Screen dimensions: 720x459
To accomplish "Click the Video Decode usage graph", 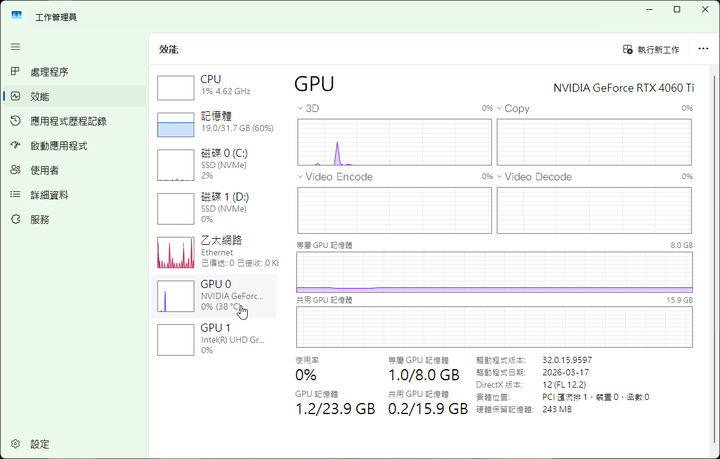I will tap(594, 210).
